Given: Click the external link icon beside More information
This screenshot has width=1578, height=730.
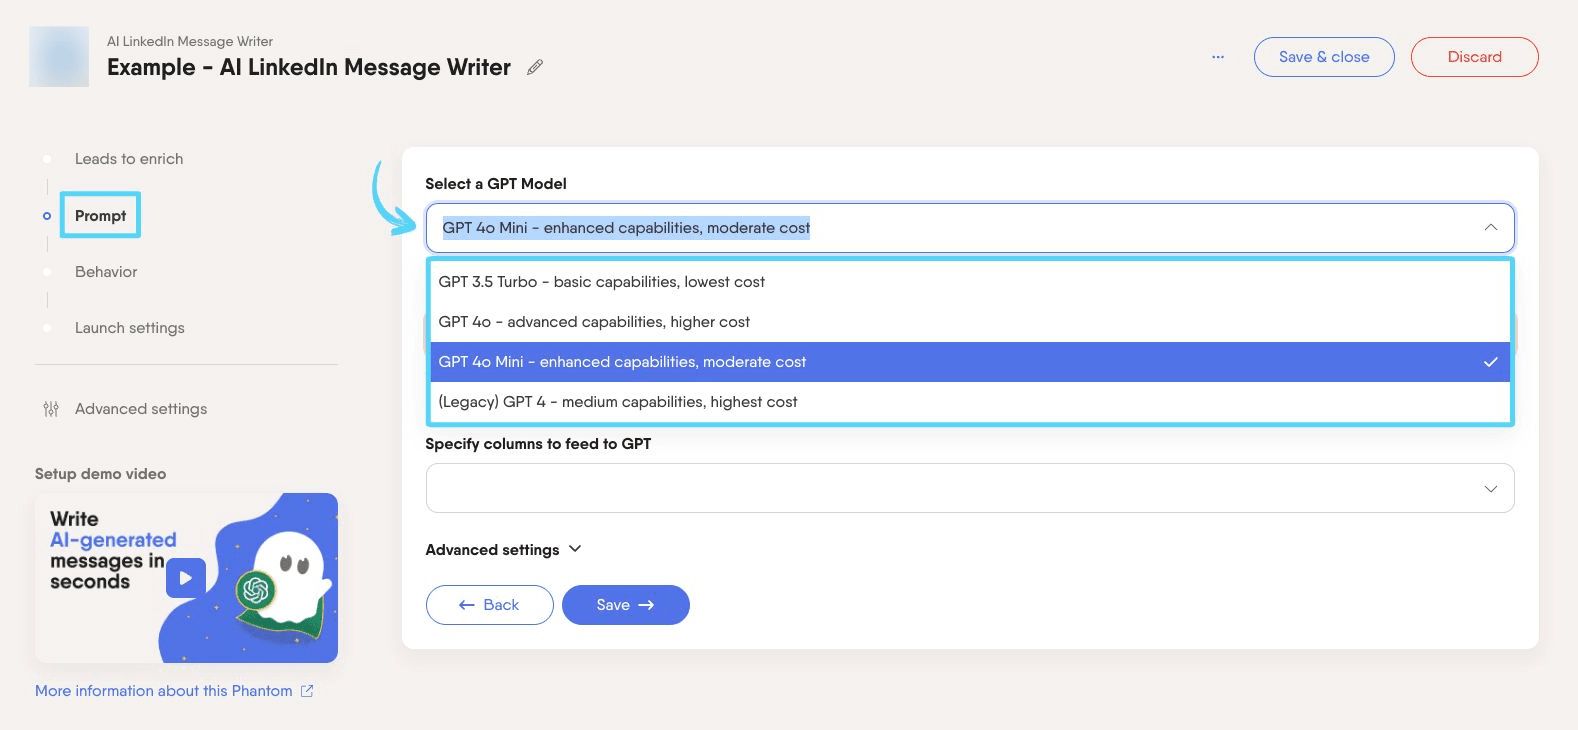Looking at the screenshot, I should click(x=307, y=691).
